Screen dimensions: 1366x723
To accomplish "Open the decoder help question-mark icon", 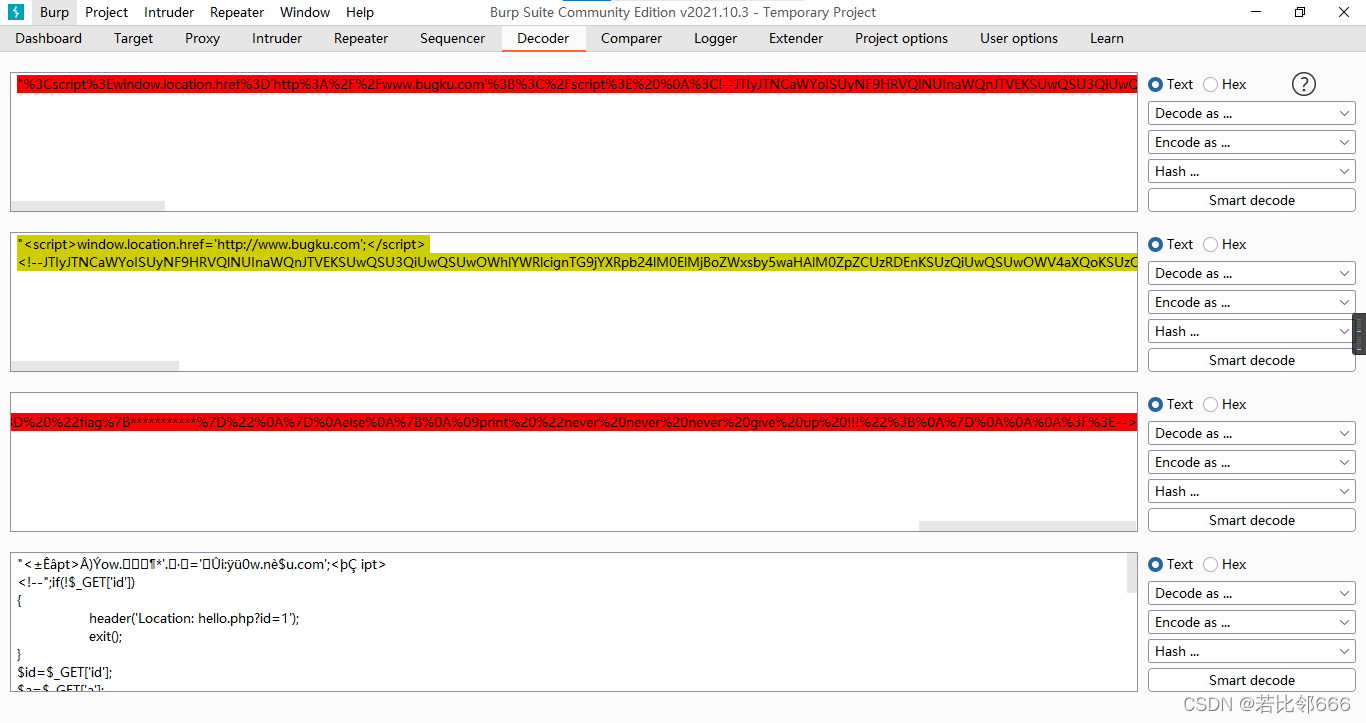I will coord(1304,84).
